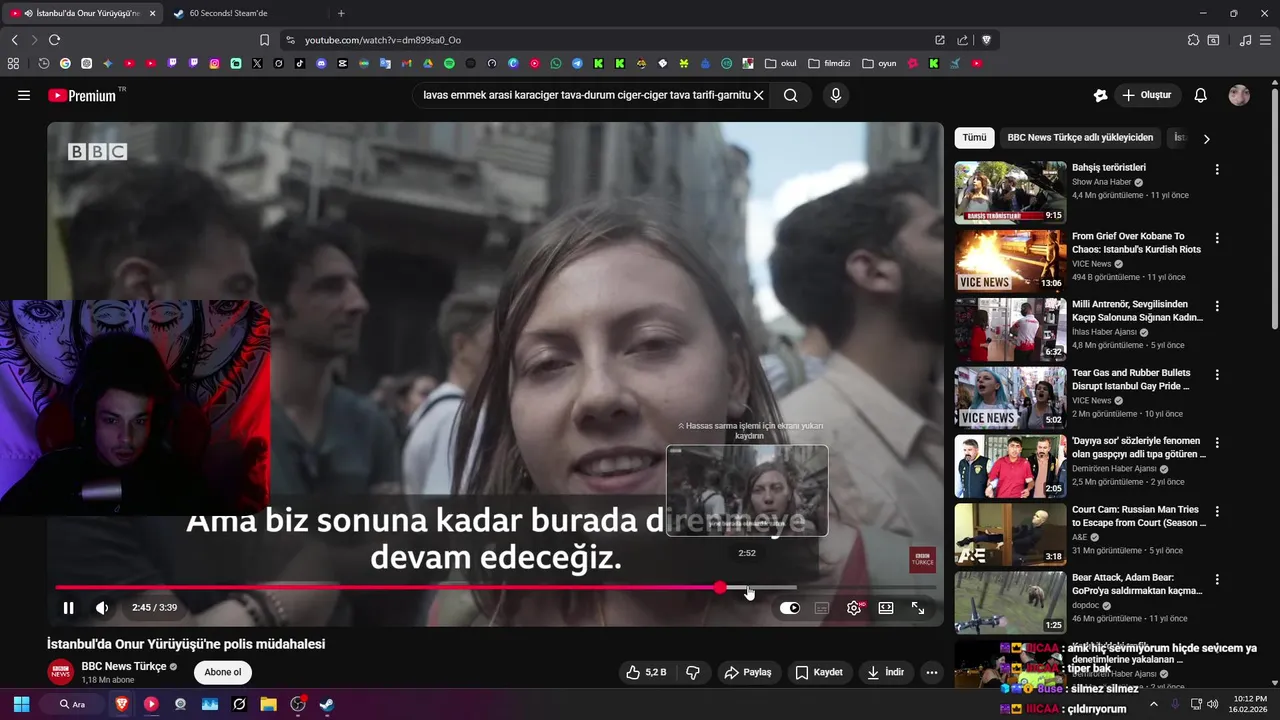The image size is (1280, 720).
Task: Open the Windows taskbar search box
Action: coord(73,704)
